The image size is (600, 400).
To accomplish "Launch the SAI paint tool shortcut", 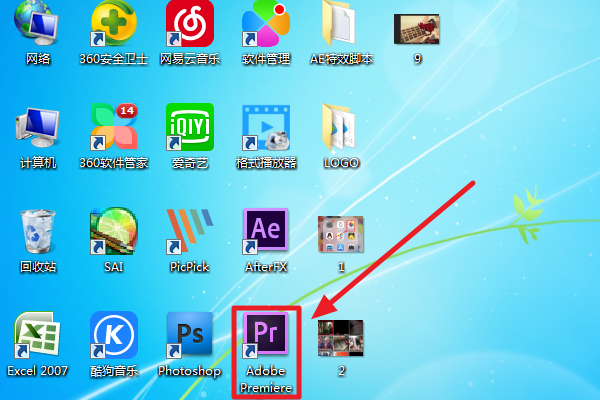I will [x=114, y=231].
